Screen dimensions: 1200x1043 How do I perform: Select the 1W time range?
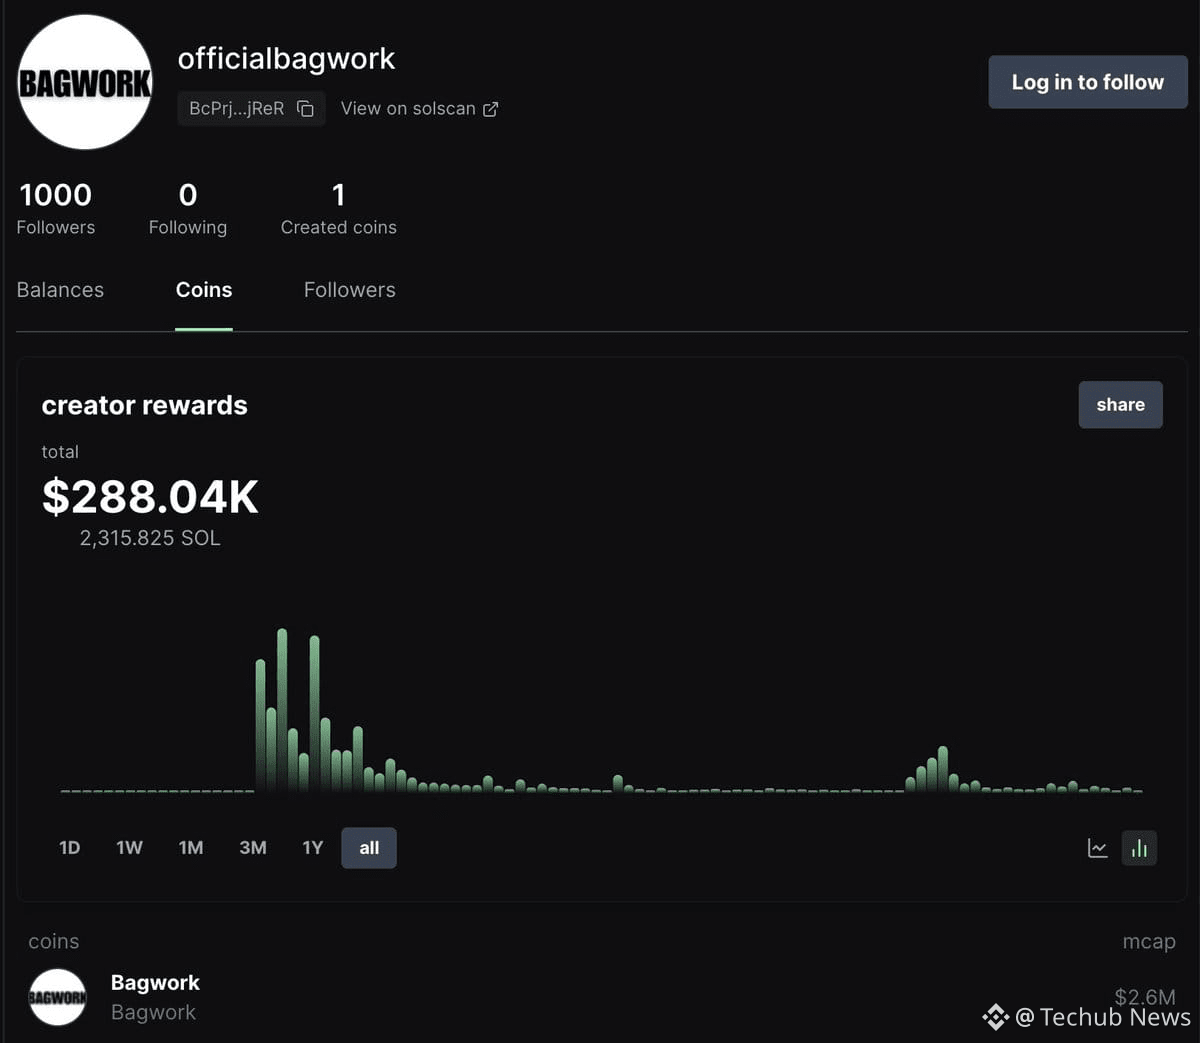point(129,848)
